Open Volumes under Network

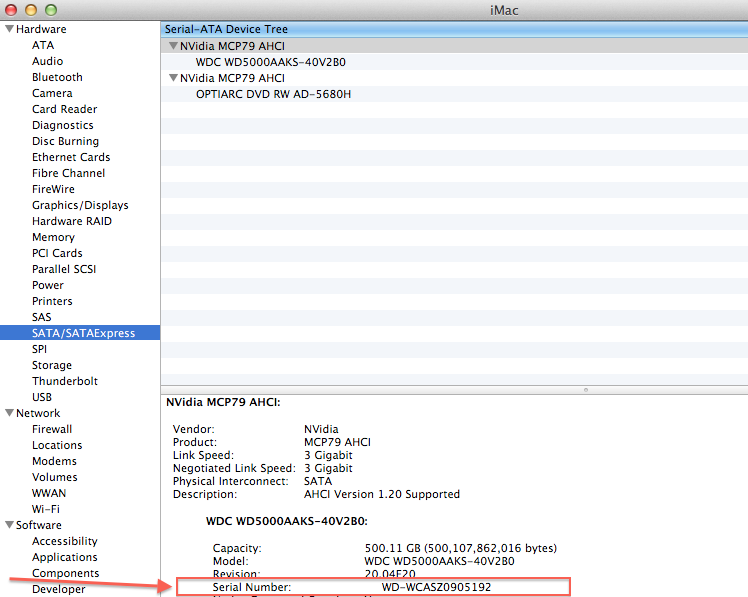pyautogui.click(x=54, y=477)
